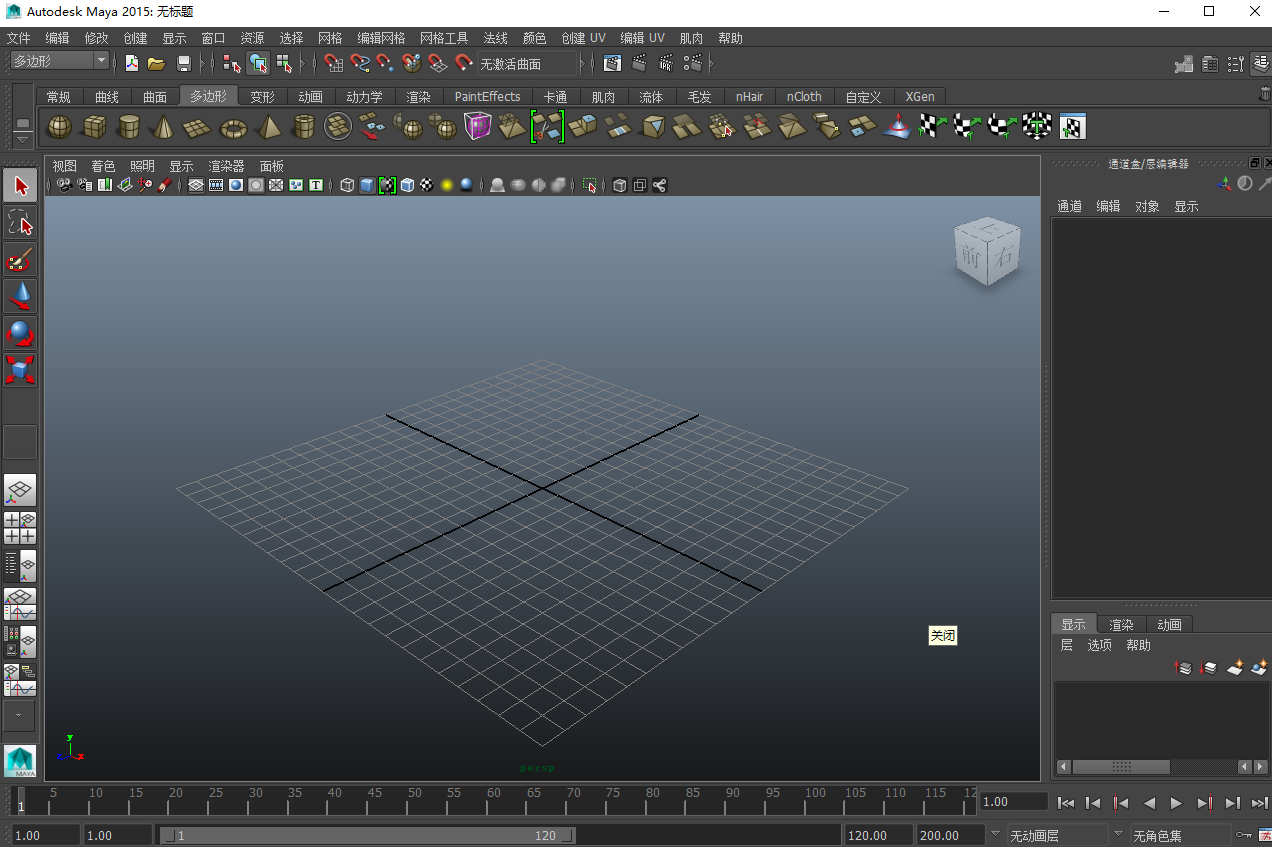This screenshot has height=847, width=1272.
Task: Select the Move tool in the toolbox
Action: 21,296
